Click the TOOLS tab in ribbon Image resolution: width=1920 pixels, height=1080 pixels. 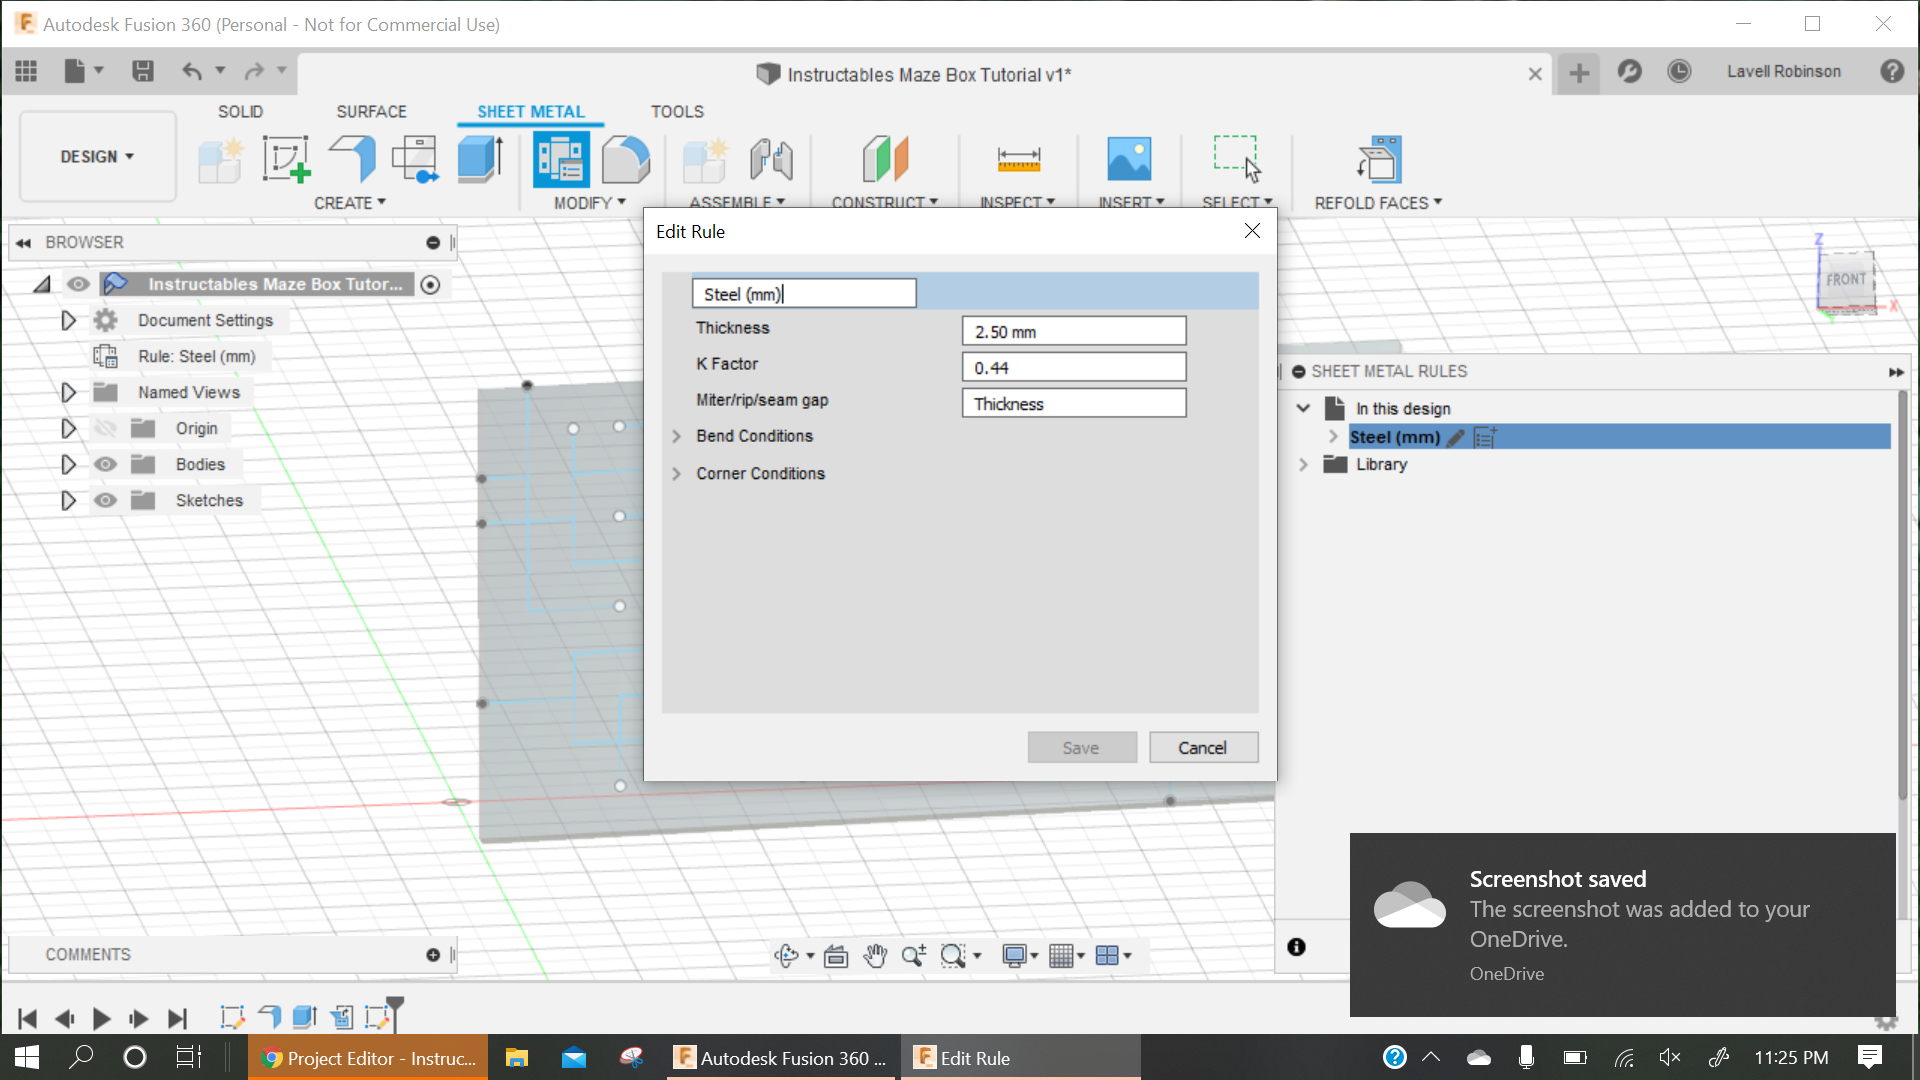tap(676, 111)
